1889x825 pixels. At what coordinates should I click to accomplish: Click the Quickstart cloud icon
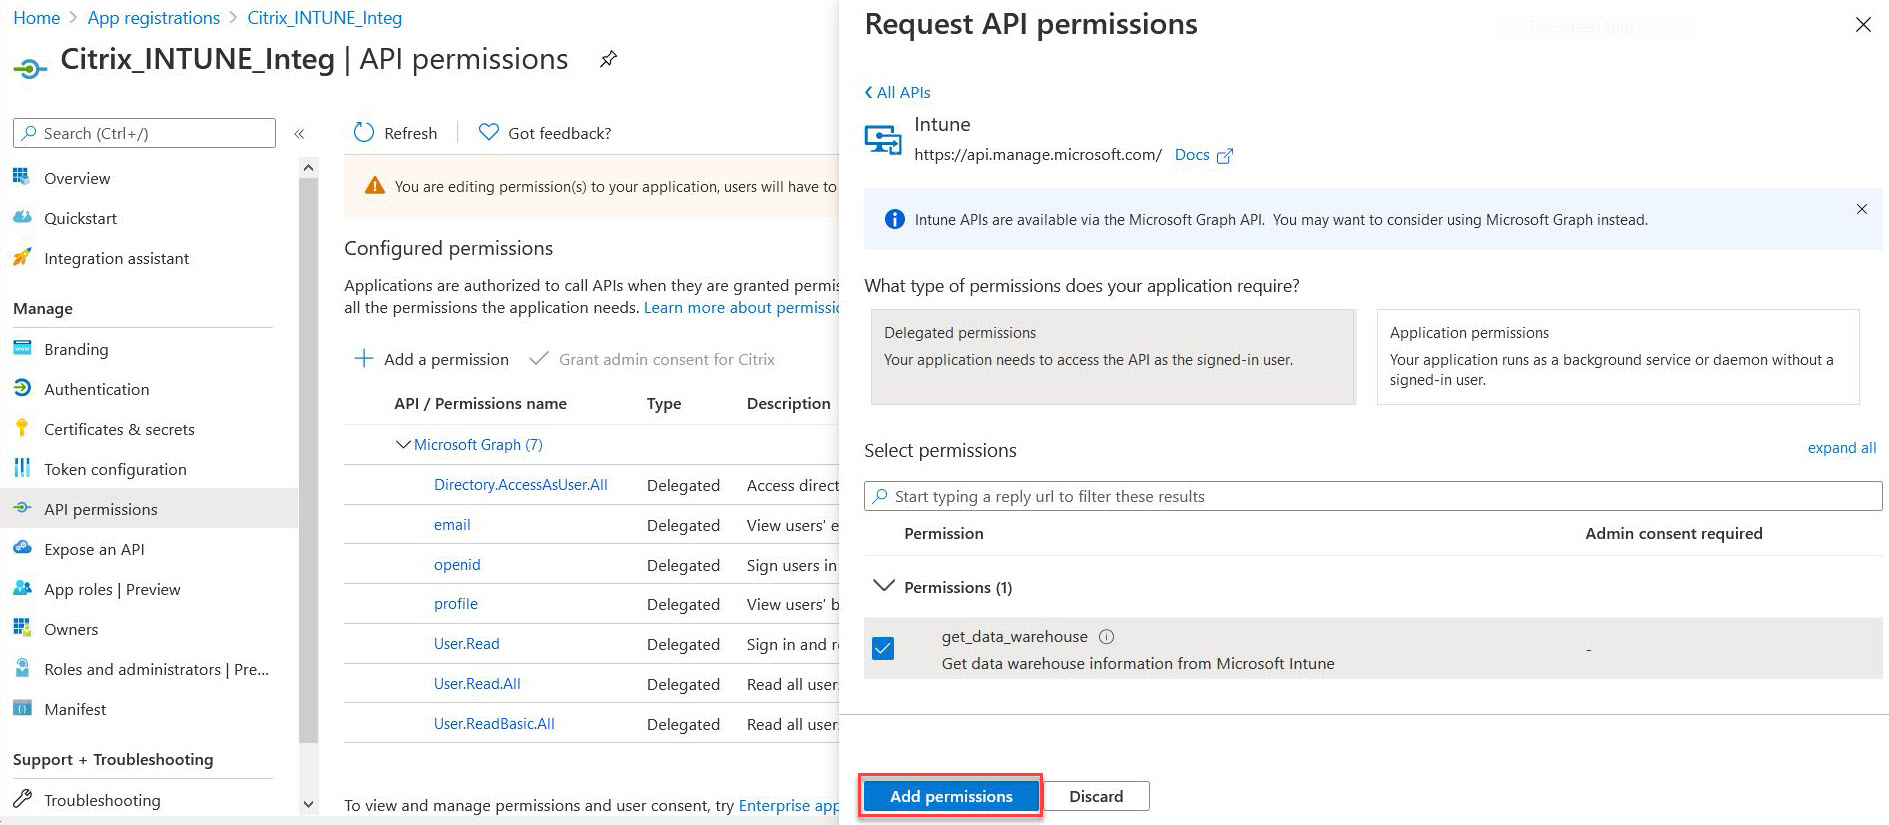[x=21, y=217]
